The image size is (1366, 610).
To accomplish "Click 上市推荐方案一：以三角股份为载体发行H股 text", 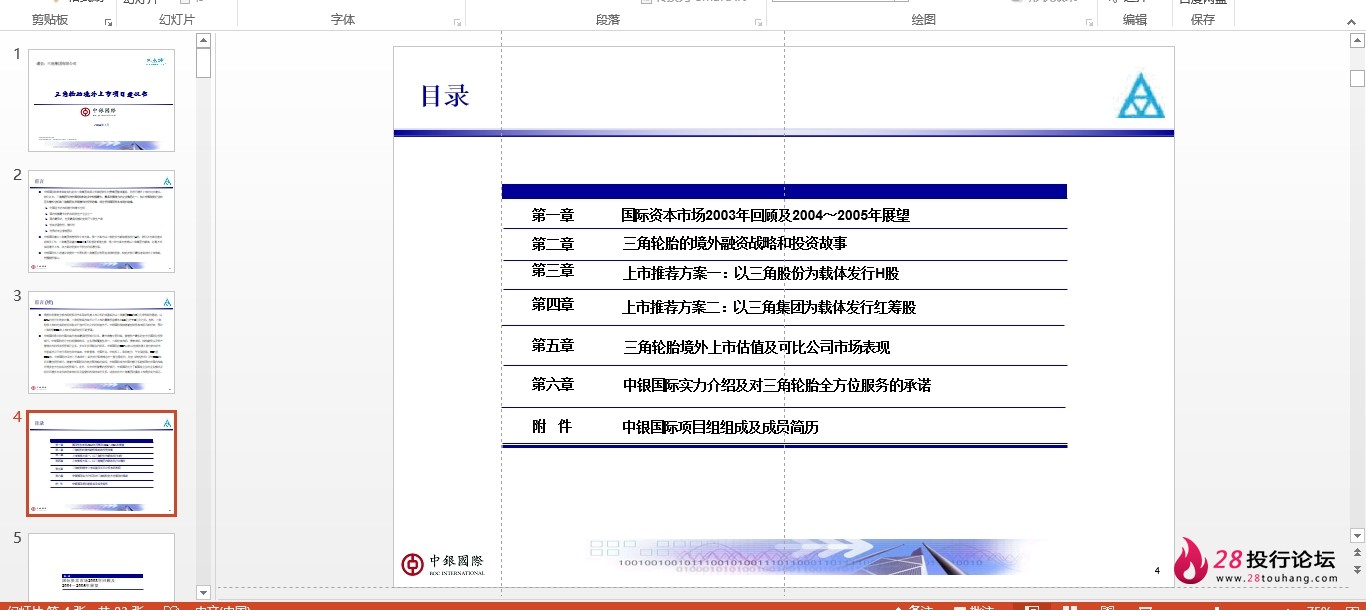I will (x=761, y=274).
